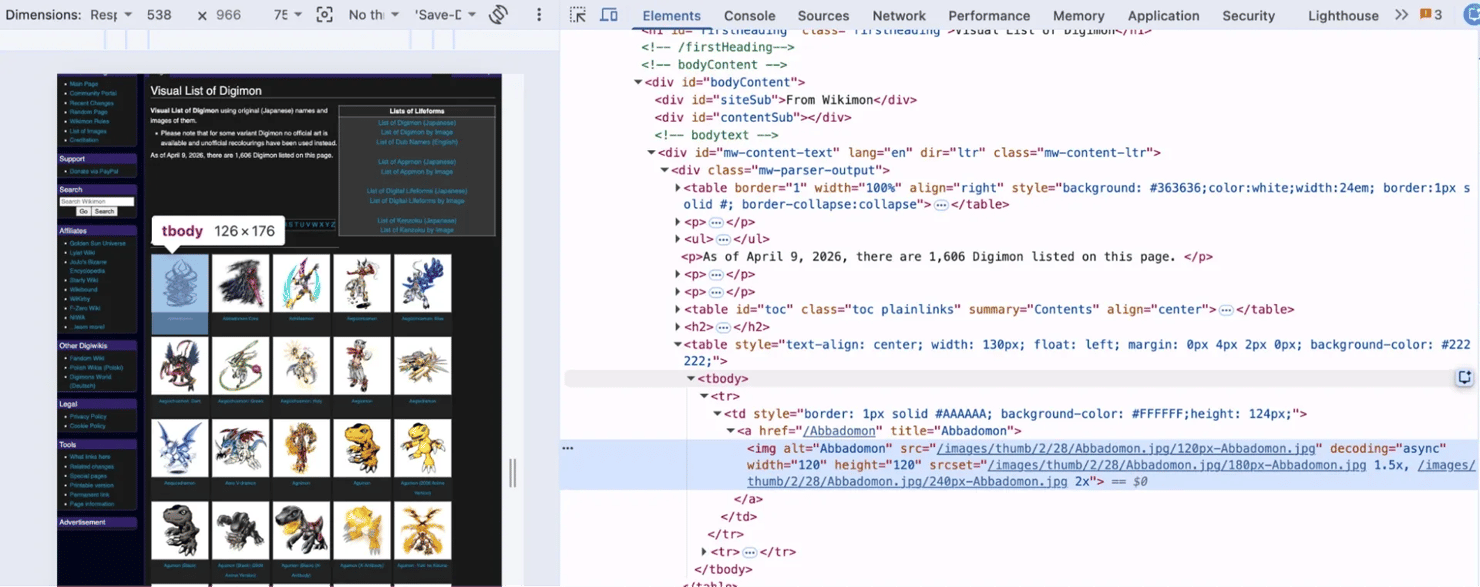Collapse the tbody node
The image size is (1480, 587).
pyautogui.click(x=690, y=379)
